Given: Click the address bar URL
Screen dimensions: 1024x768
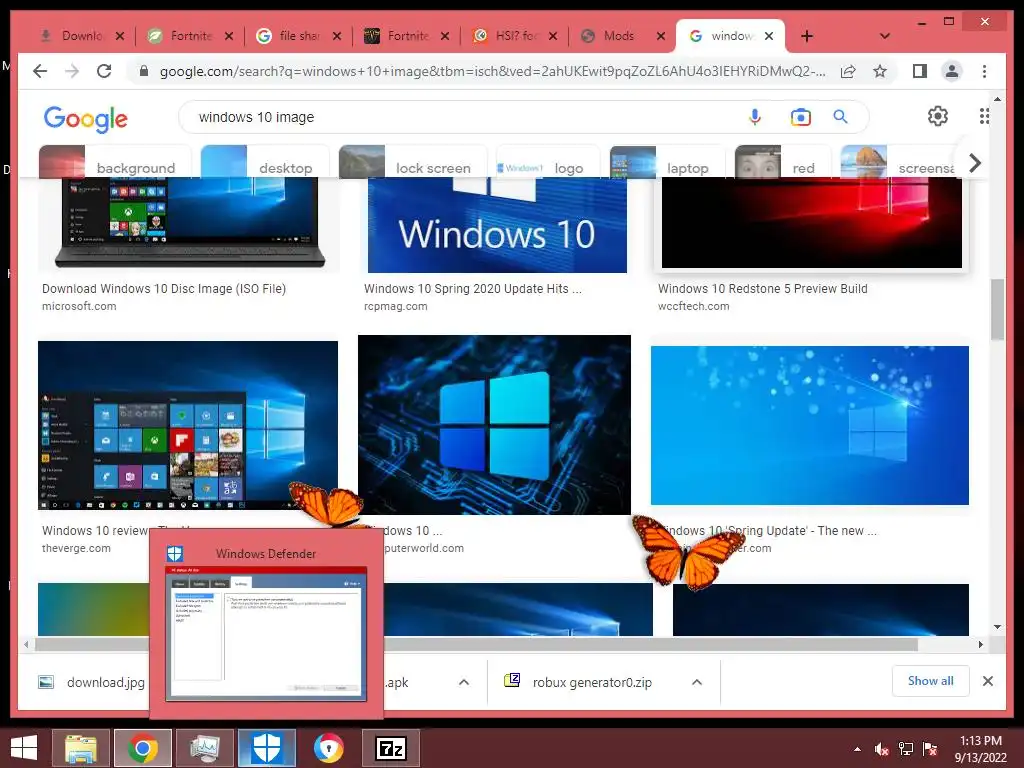Looking at the screenshot, I should click(x=492, y=71).
